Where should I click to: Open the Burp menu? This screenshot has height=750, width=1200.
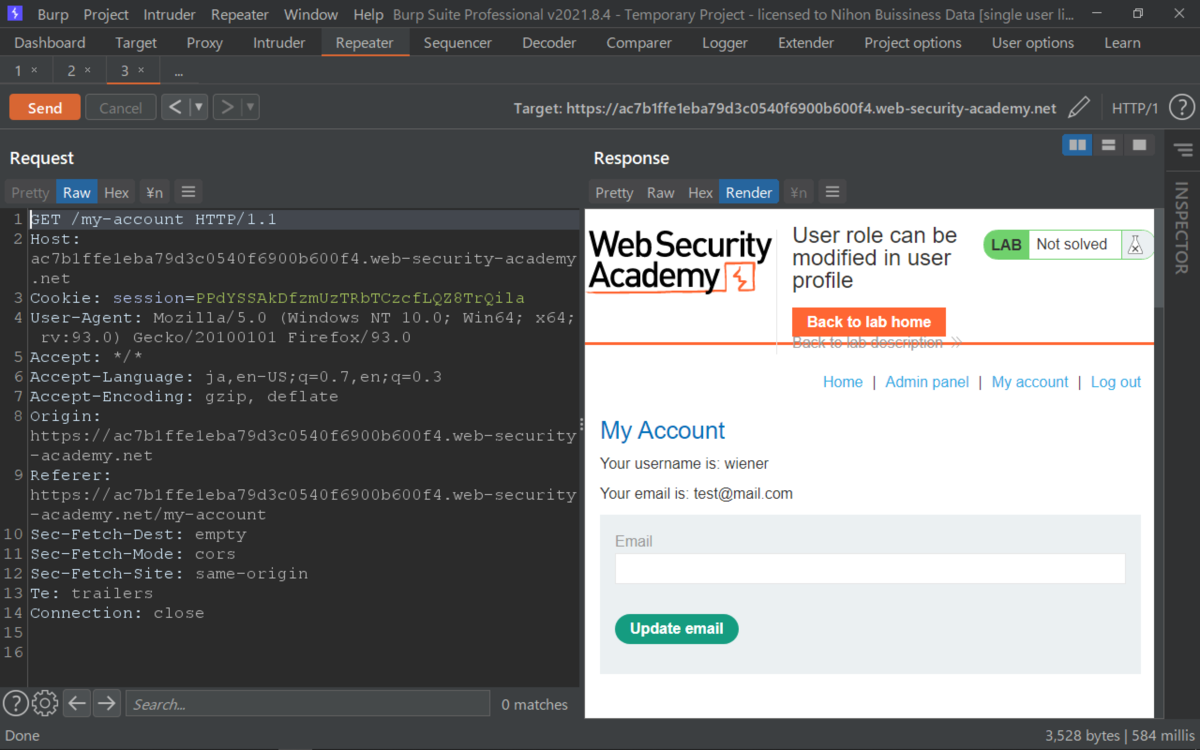pos(53,15)
